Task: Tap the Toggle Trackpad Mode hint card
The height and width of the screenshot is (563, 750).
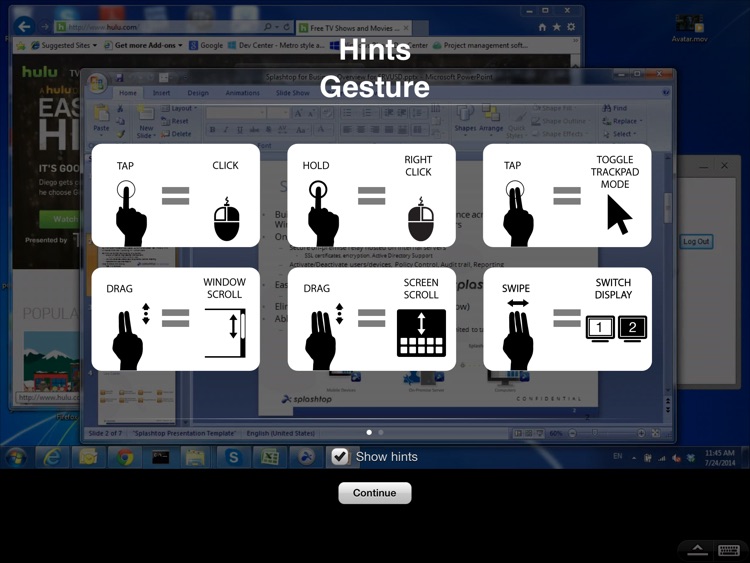Action: [567, 195]
